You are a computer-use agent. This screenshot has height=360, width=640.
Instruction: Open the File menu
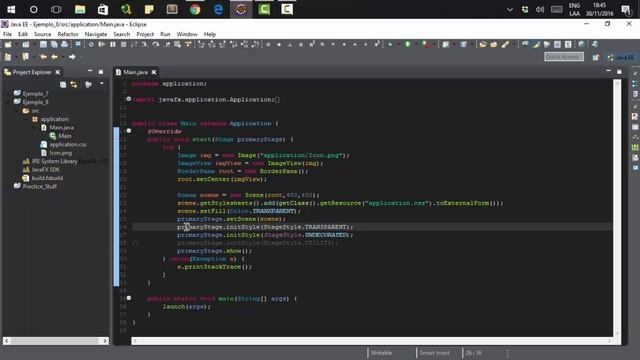coord(7,34)
